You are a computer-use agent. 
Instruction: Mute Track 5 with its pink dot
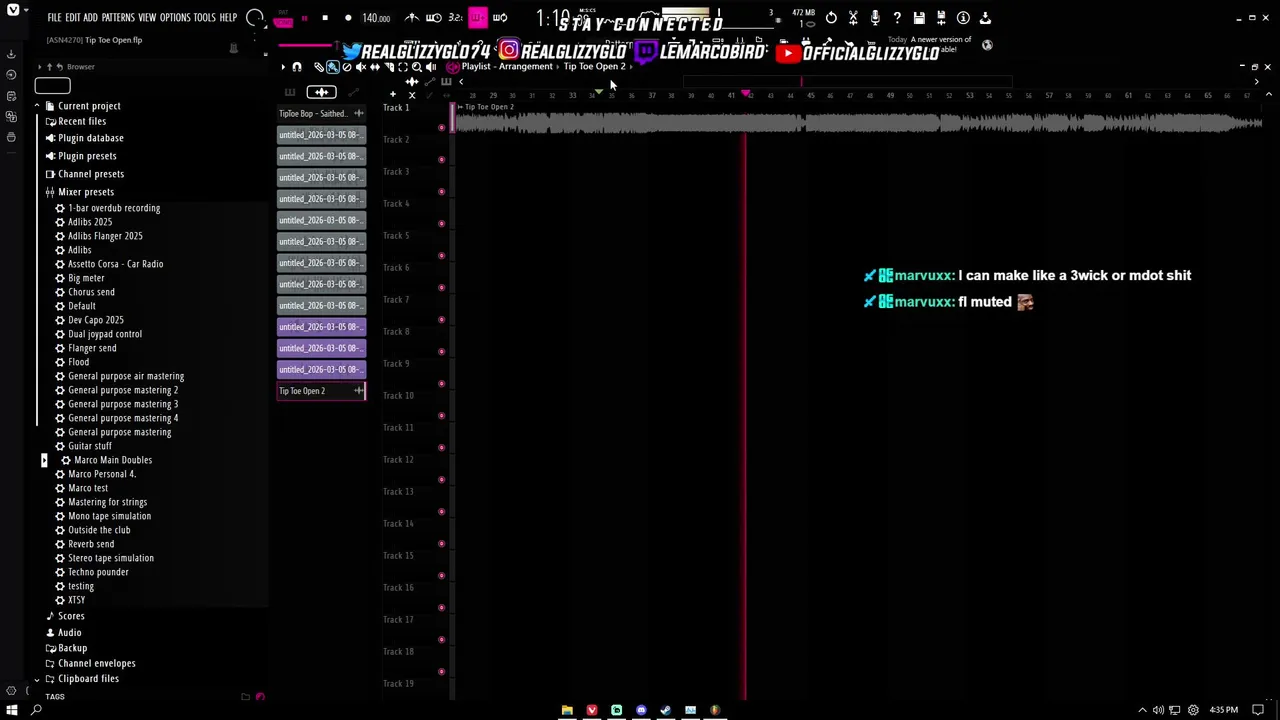(x=441, y=256)
